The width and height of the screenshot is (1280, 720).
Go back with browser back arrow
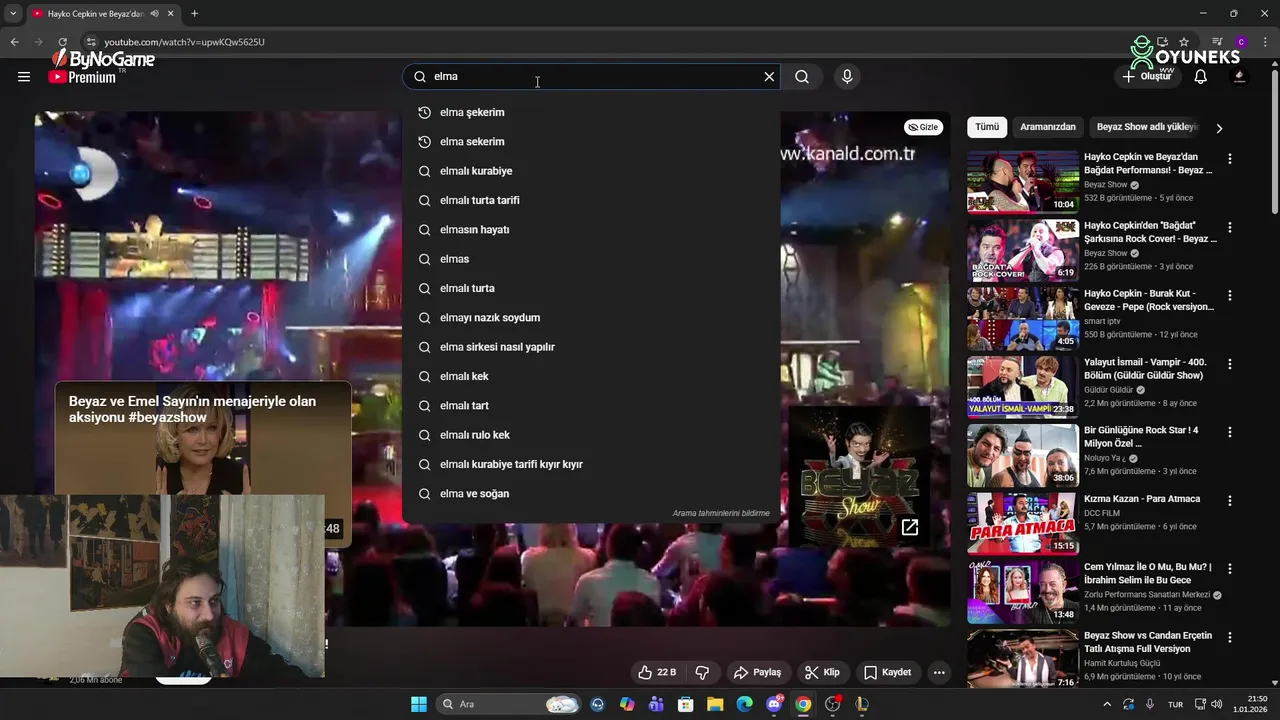pos(14,42)
